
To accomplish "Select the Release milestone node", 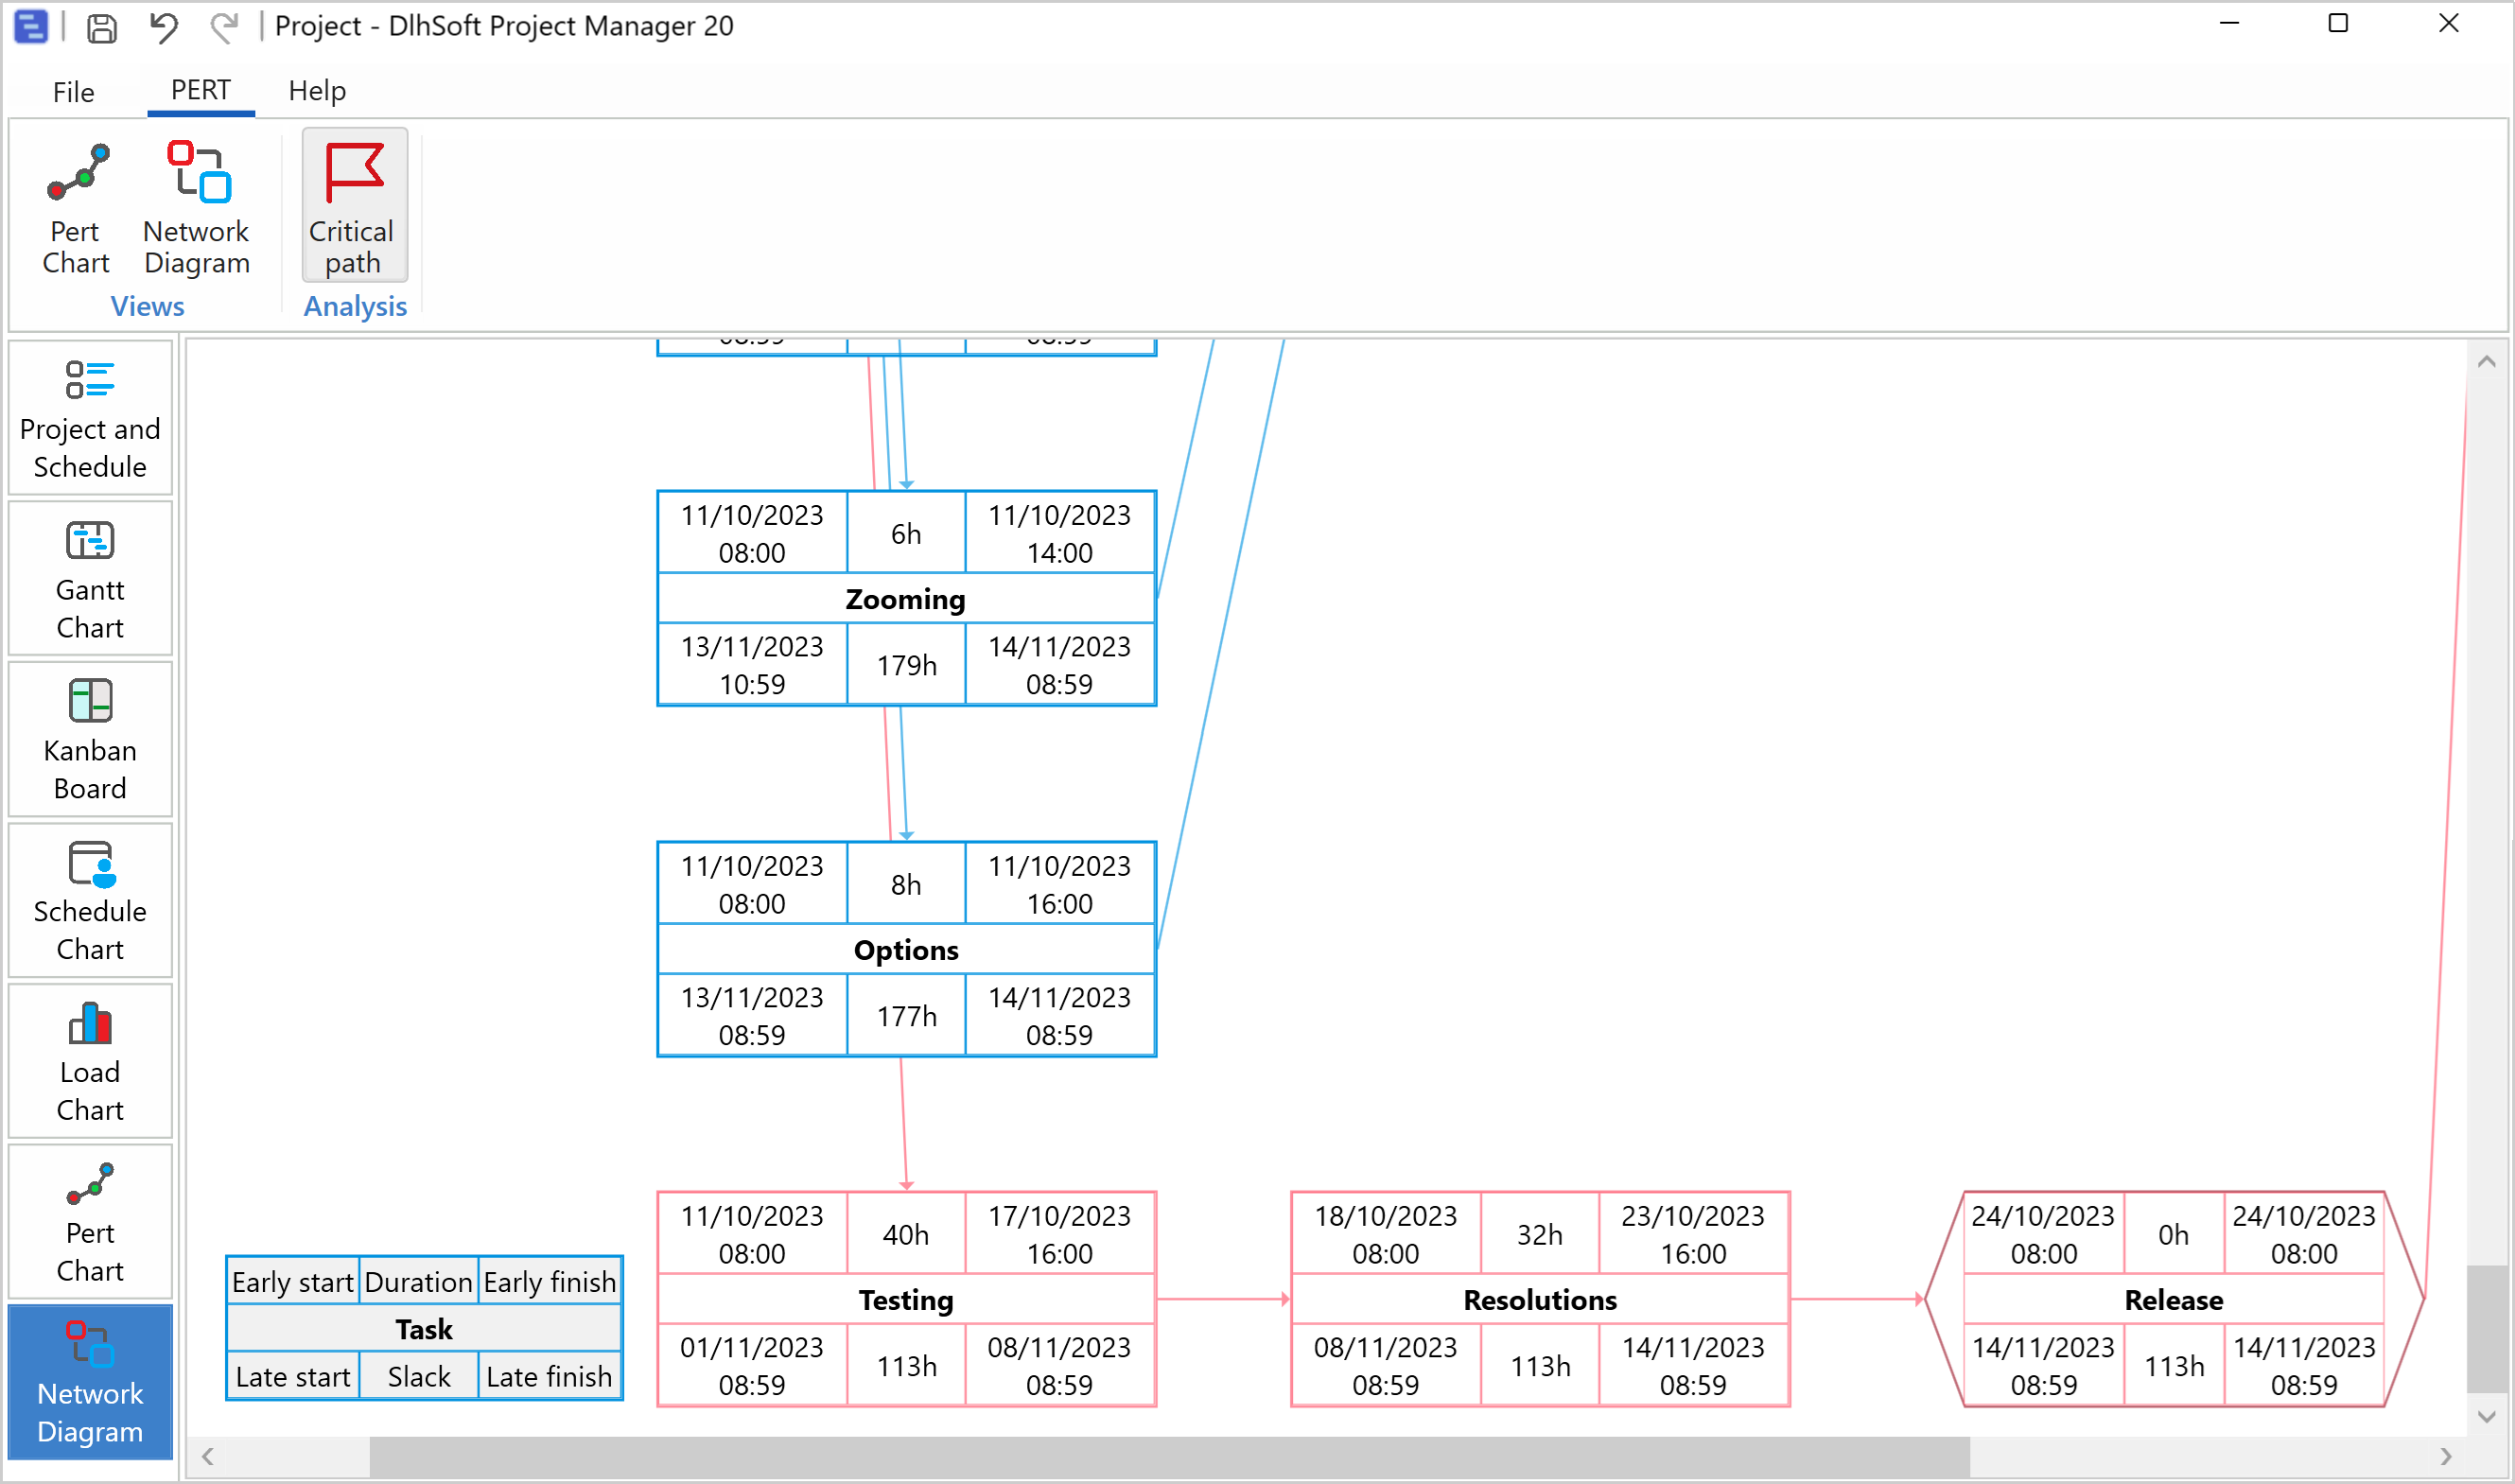I will pos(2173,1299).
